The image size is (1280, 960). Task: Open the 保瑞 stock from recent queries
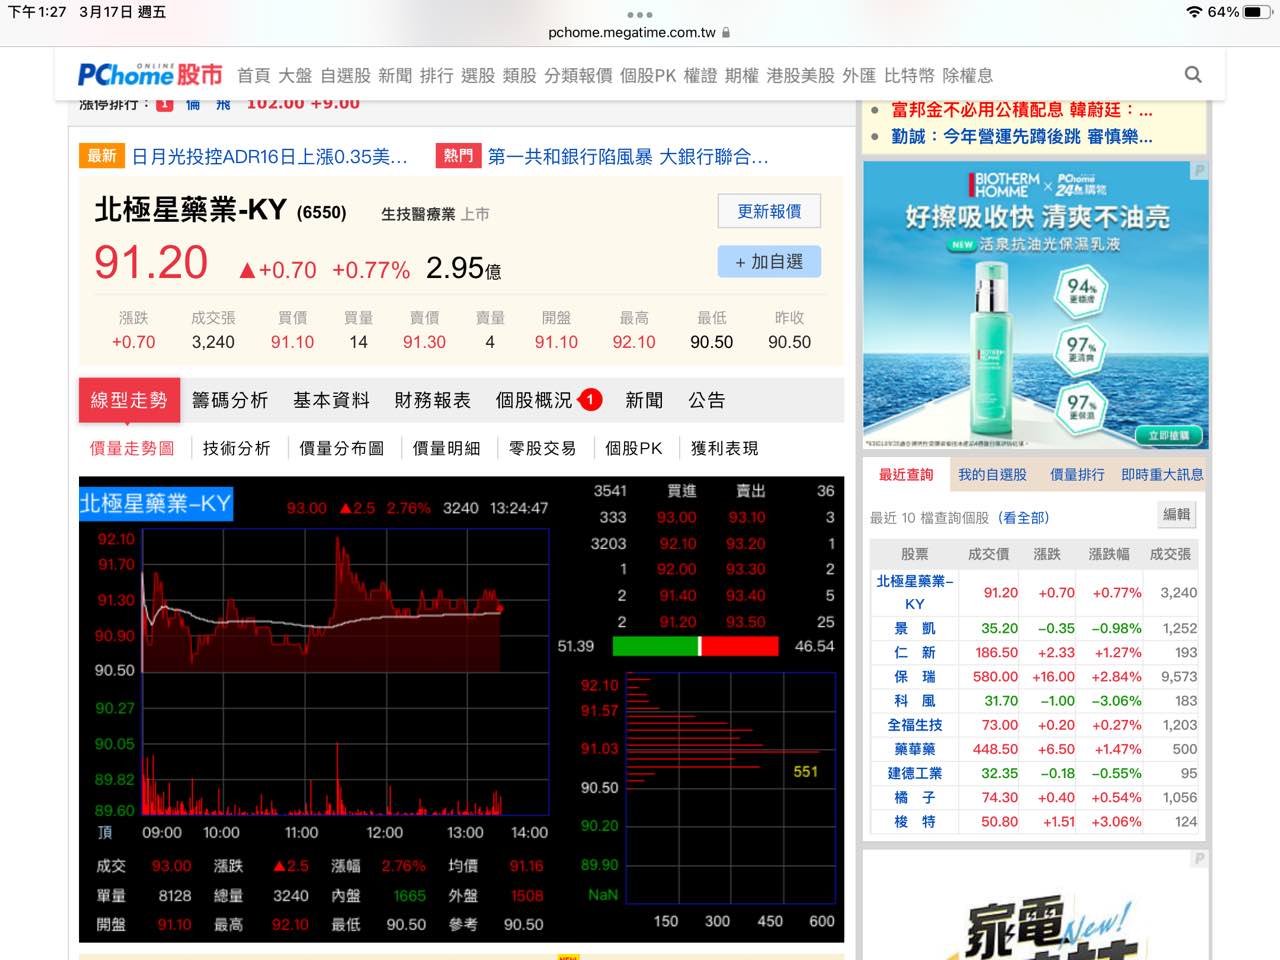click(x=913, y=676)
